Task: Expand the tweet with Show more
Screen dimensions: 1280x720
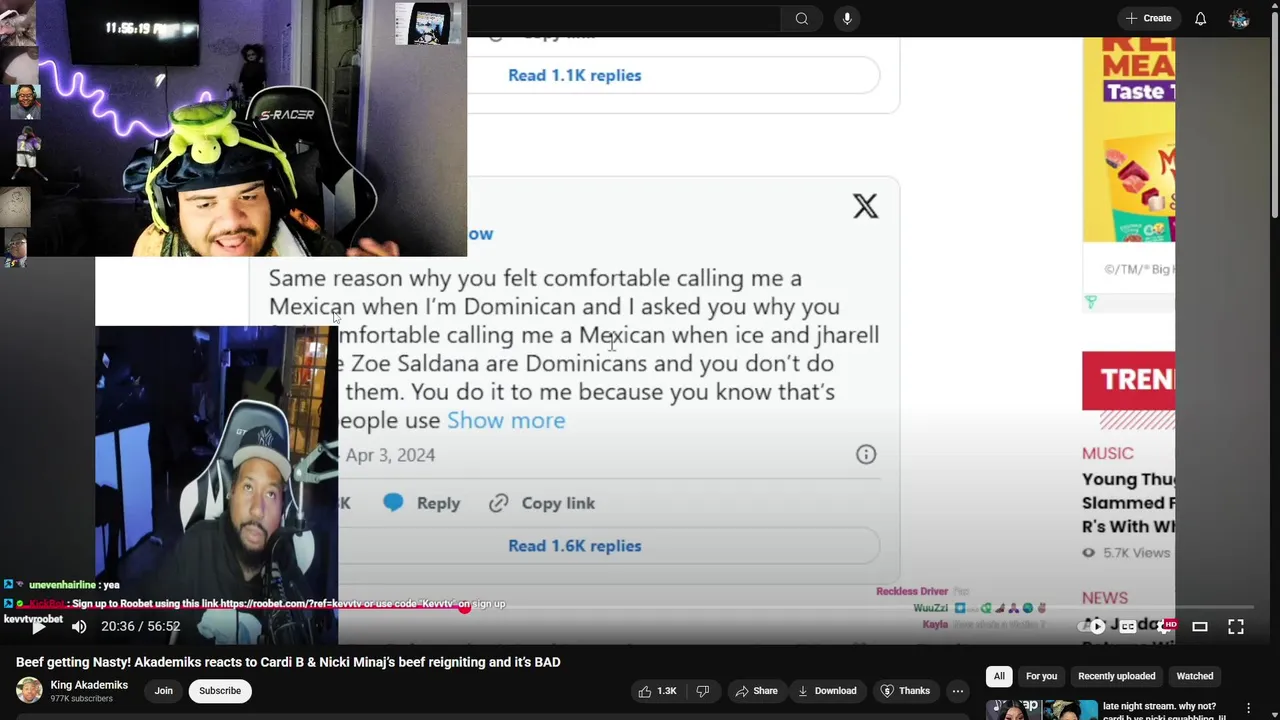Action: [506, 421]
